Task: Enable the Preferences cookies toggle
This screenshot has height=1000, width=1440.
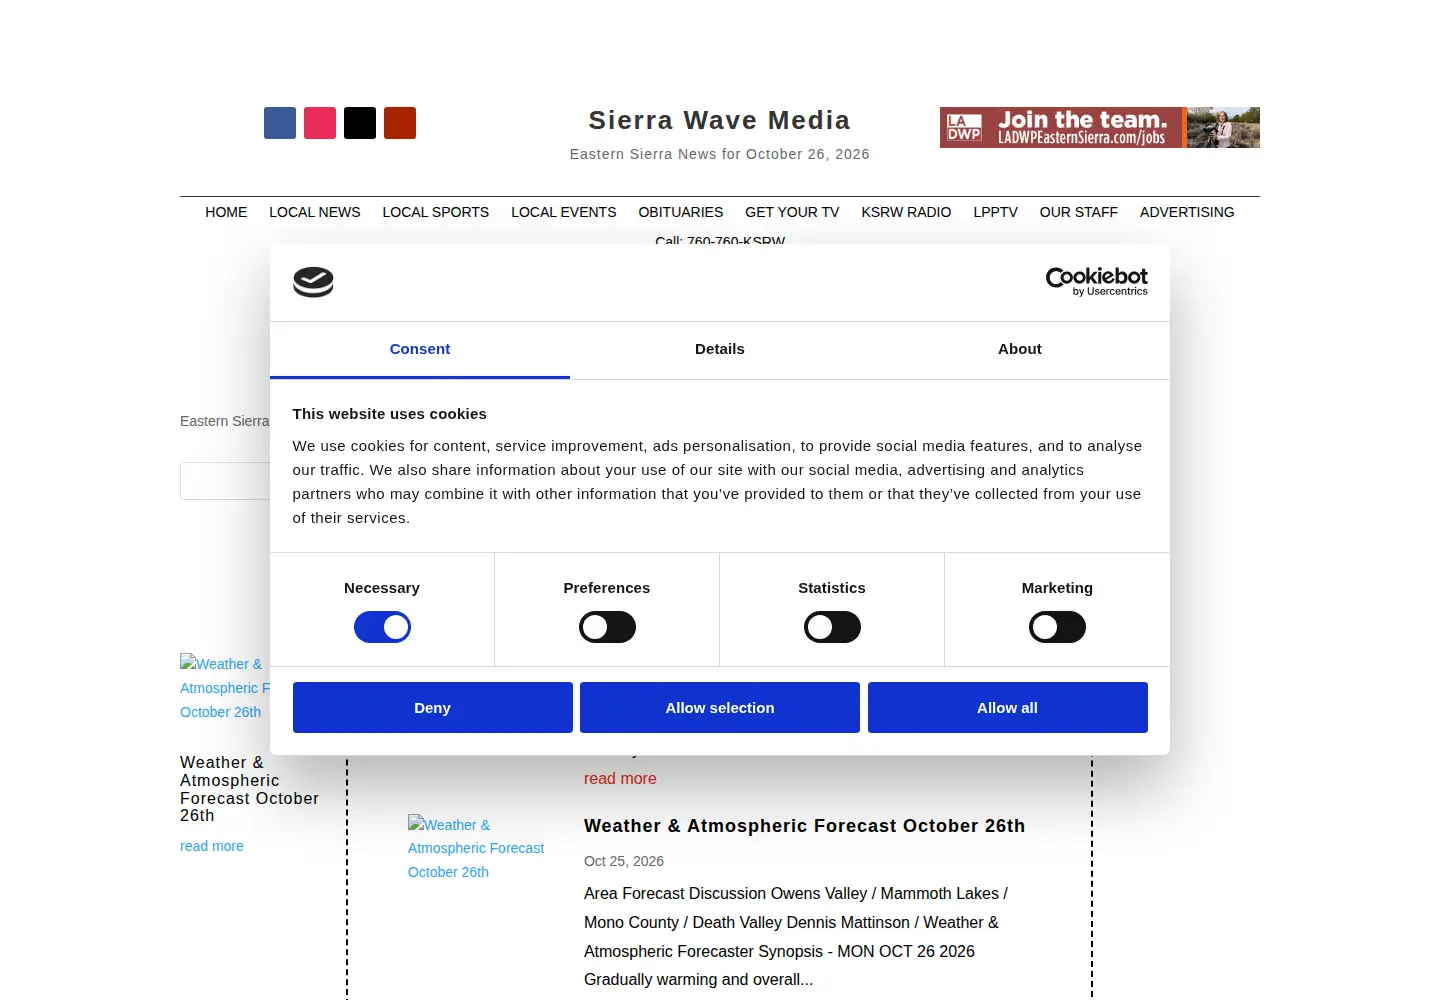Action: coord(607,627)
